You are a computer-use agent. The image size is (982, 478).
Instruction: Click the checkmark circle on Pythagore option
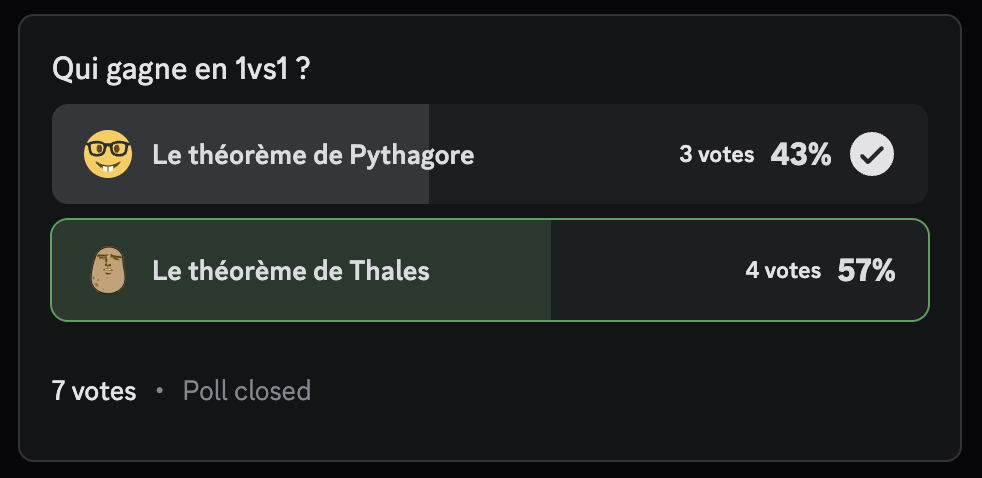click(x=872, y=155)
